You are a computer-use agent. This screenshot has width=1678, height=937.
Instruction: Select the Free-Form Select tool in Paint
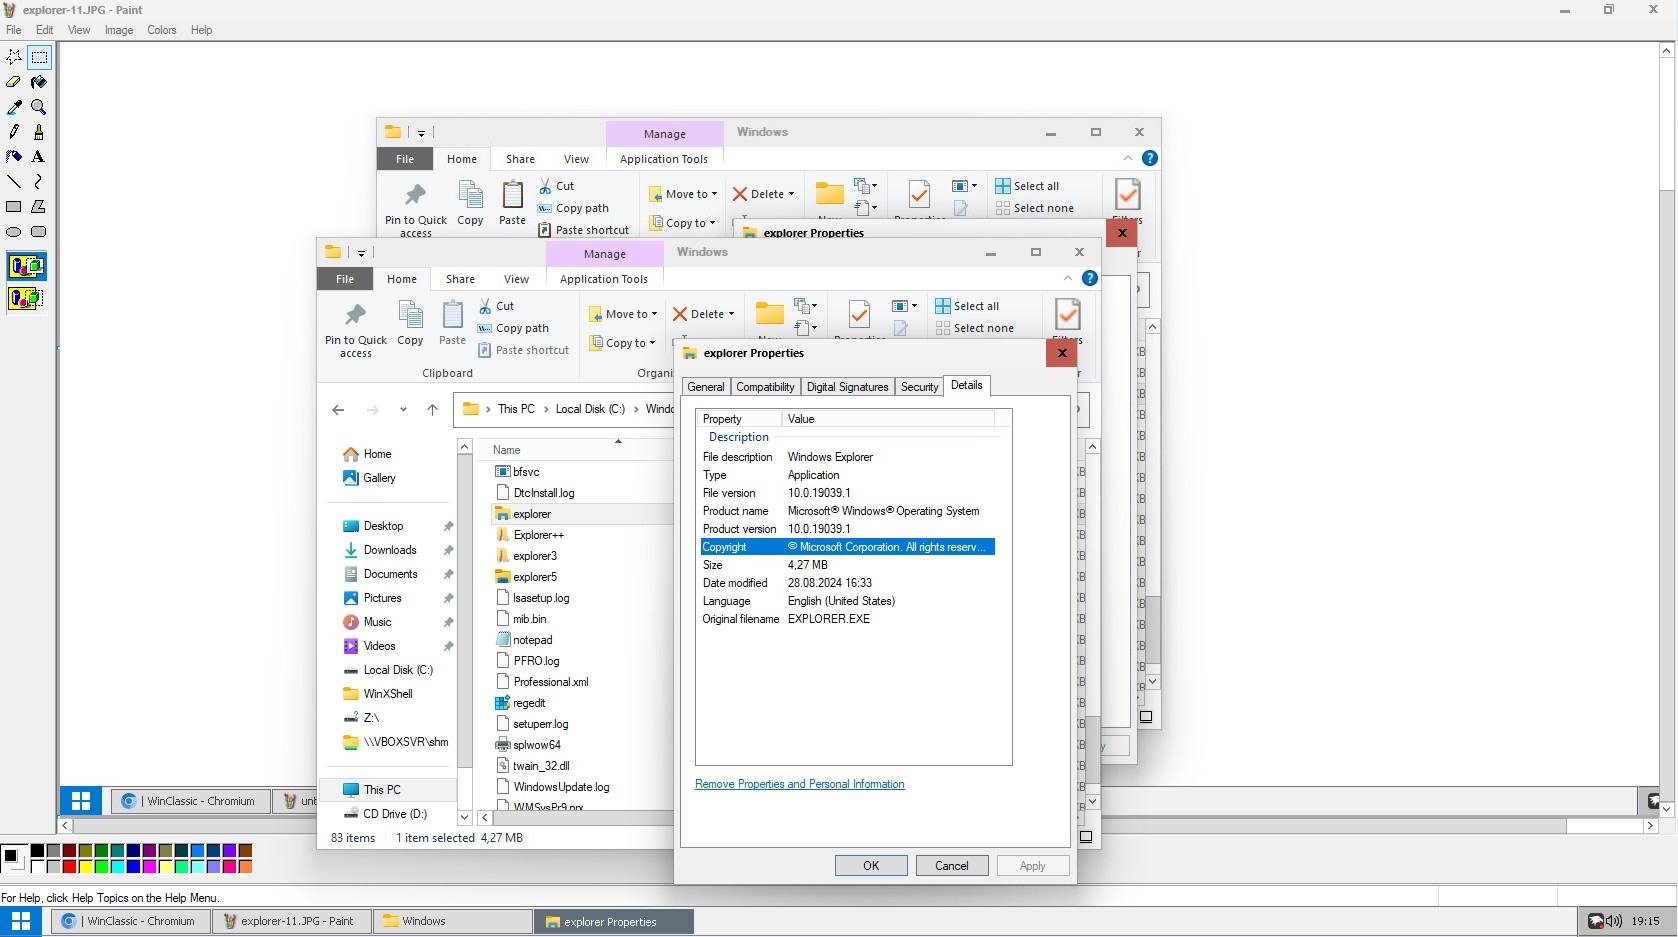coord(14,57)
